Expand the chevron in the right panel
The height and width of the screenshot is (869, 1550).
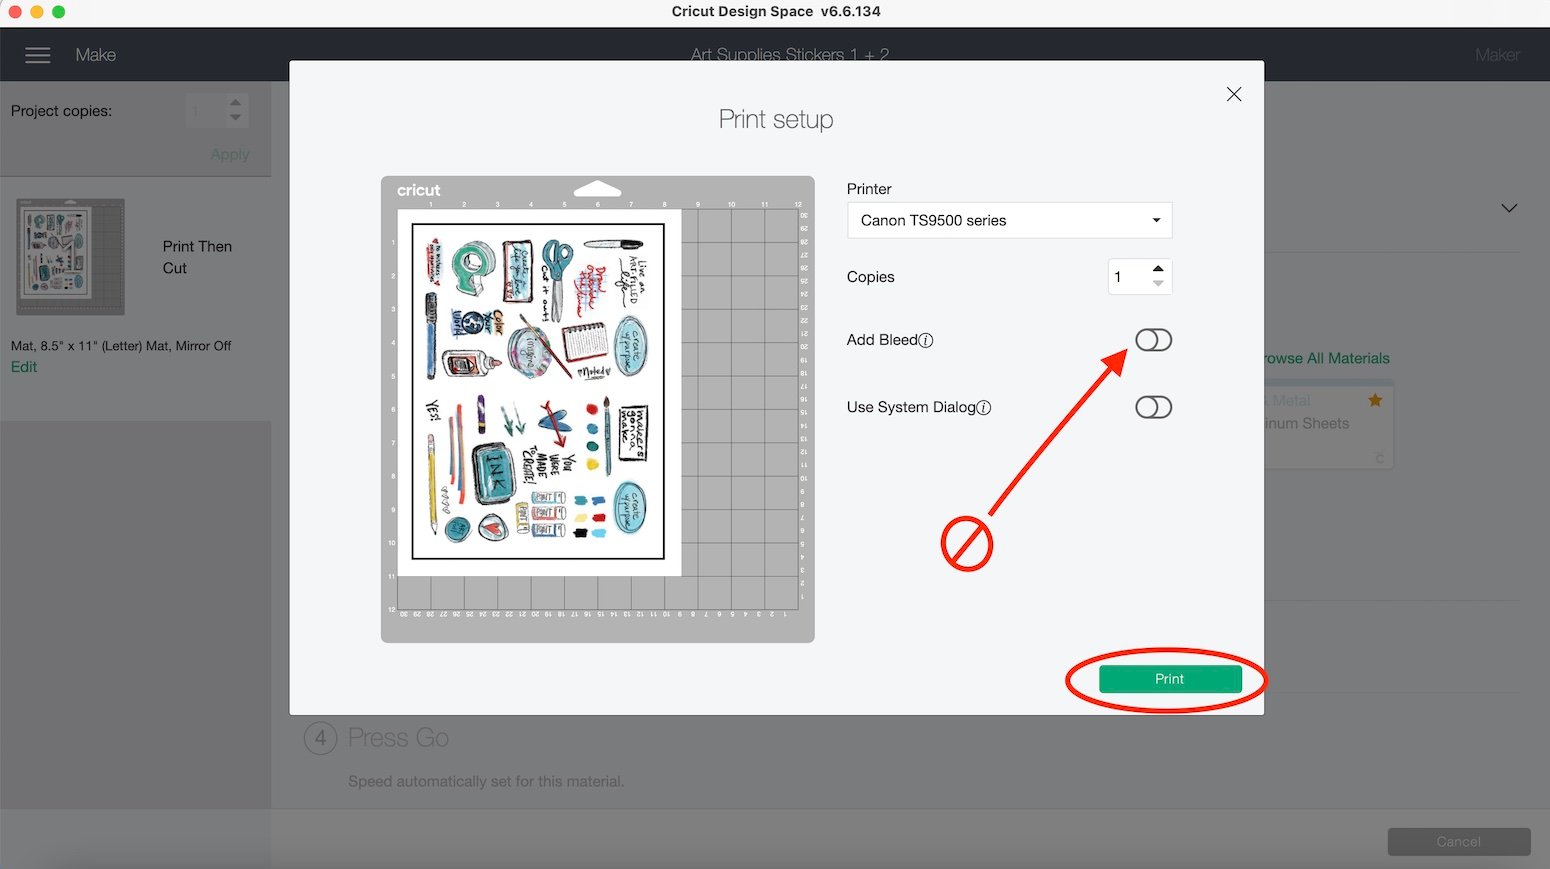click(1509, 208)
